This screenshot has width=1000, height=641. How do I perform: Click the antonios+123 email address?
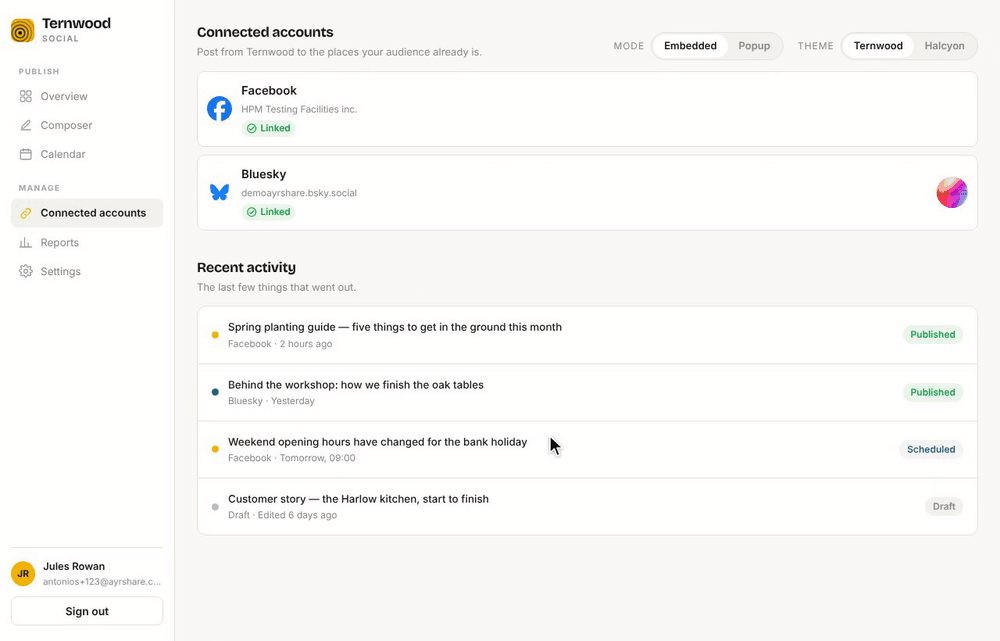102,582
